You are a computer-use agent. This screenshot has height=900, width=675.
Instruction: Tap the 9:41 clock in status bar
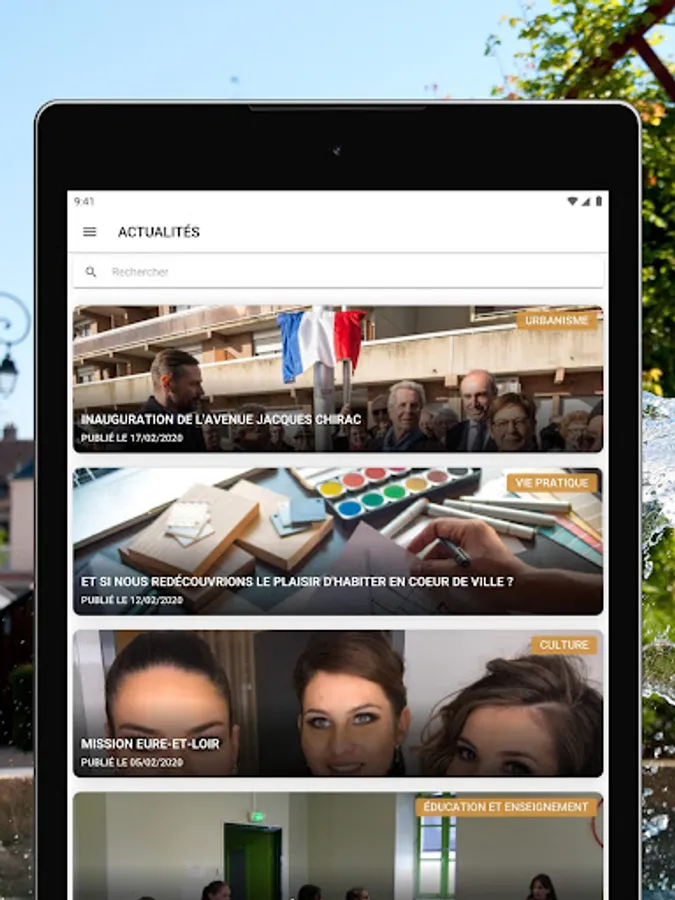(x=84, y=201)
